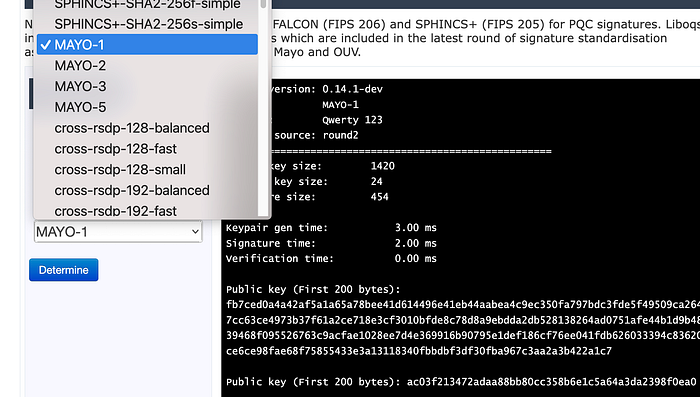This screenshot has width=700, height=397.
Task: Click the select box chevron arrow
Action: pos(195,232)
